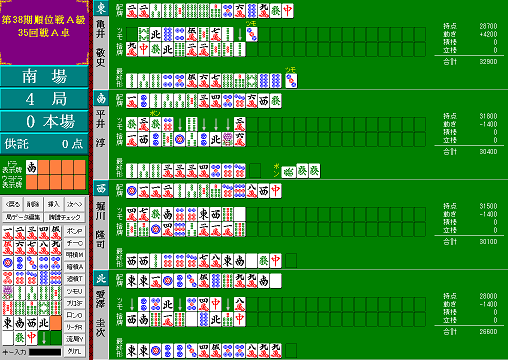Viewport: 508px width, 360px height.
Task: Open 局データ編集 round data editor
Action: click(23, 217)
